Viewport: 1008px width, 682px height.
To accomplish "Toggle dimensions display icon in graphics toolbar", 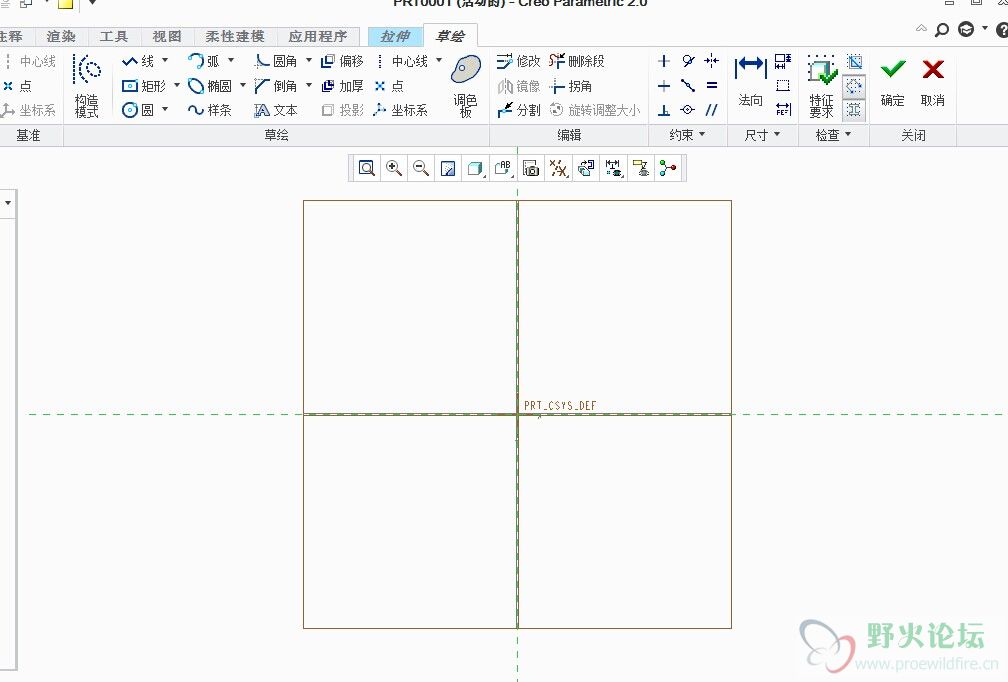I will pyautogui.click(x=613, y=168).
